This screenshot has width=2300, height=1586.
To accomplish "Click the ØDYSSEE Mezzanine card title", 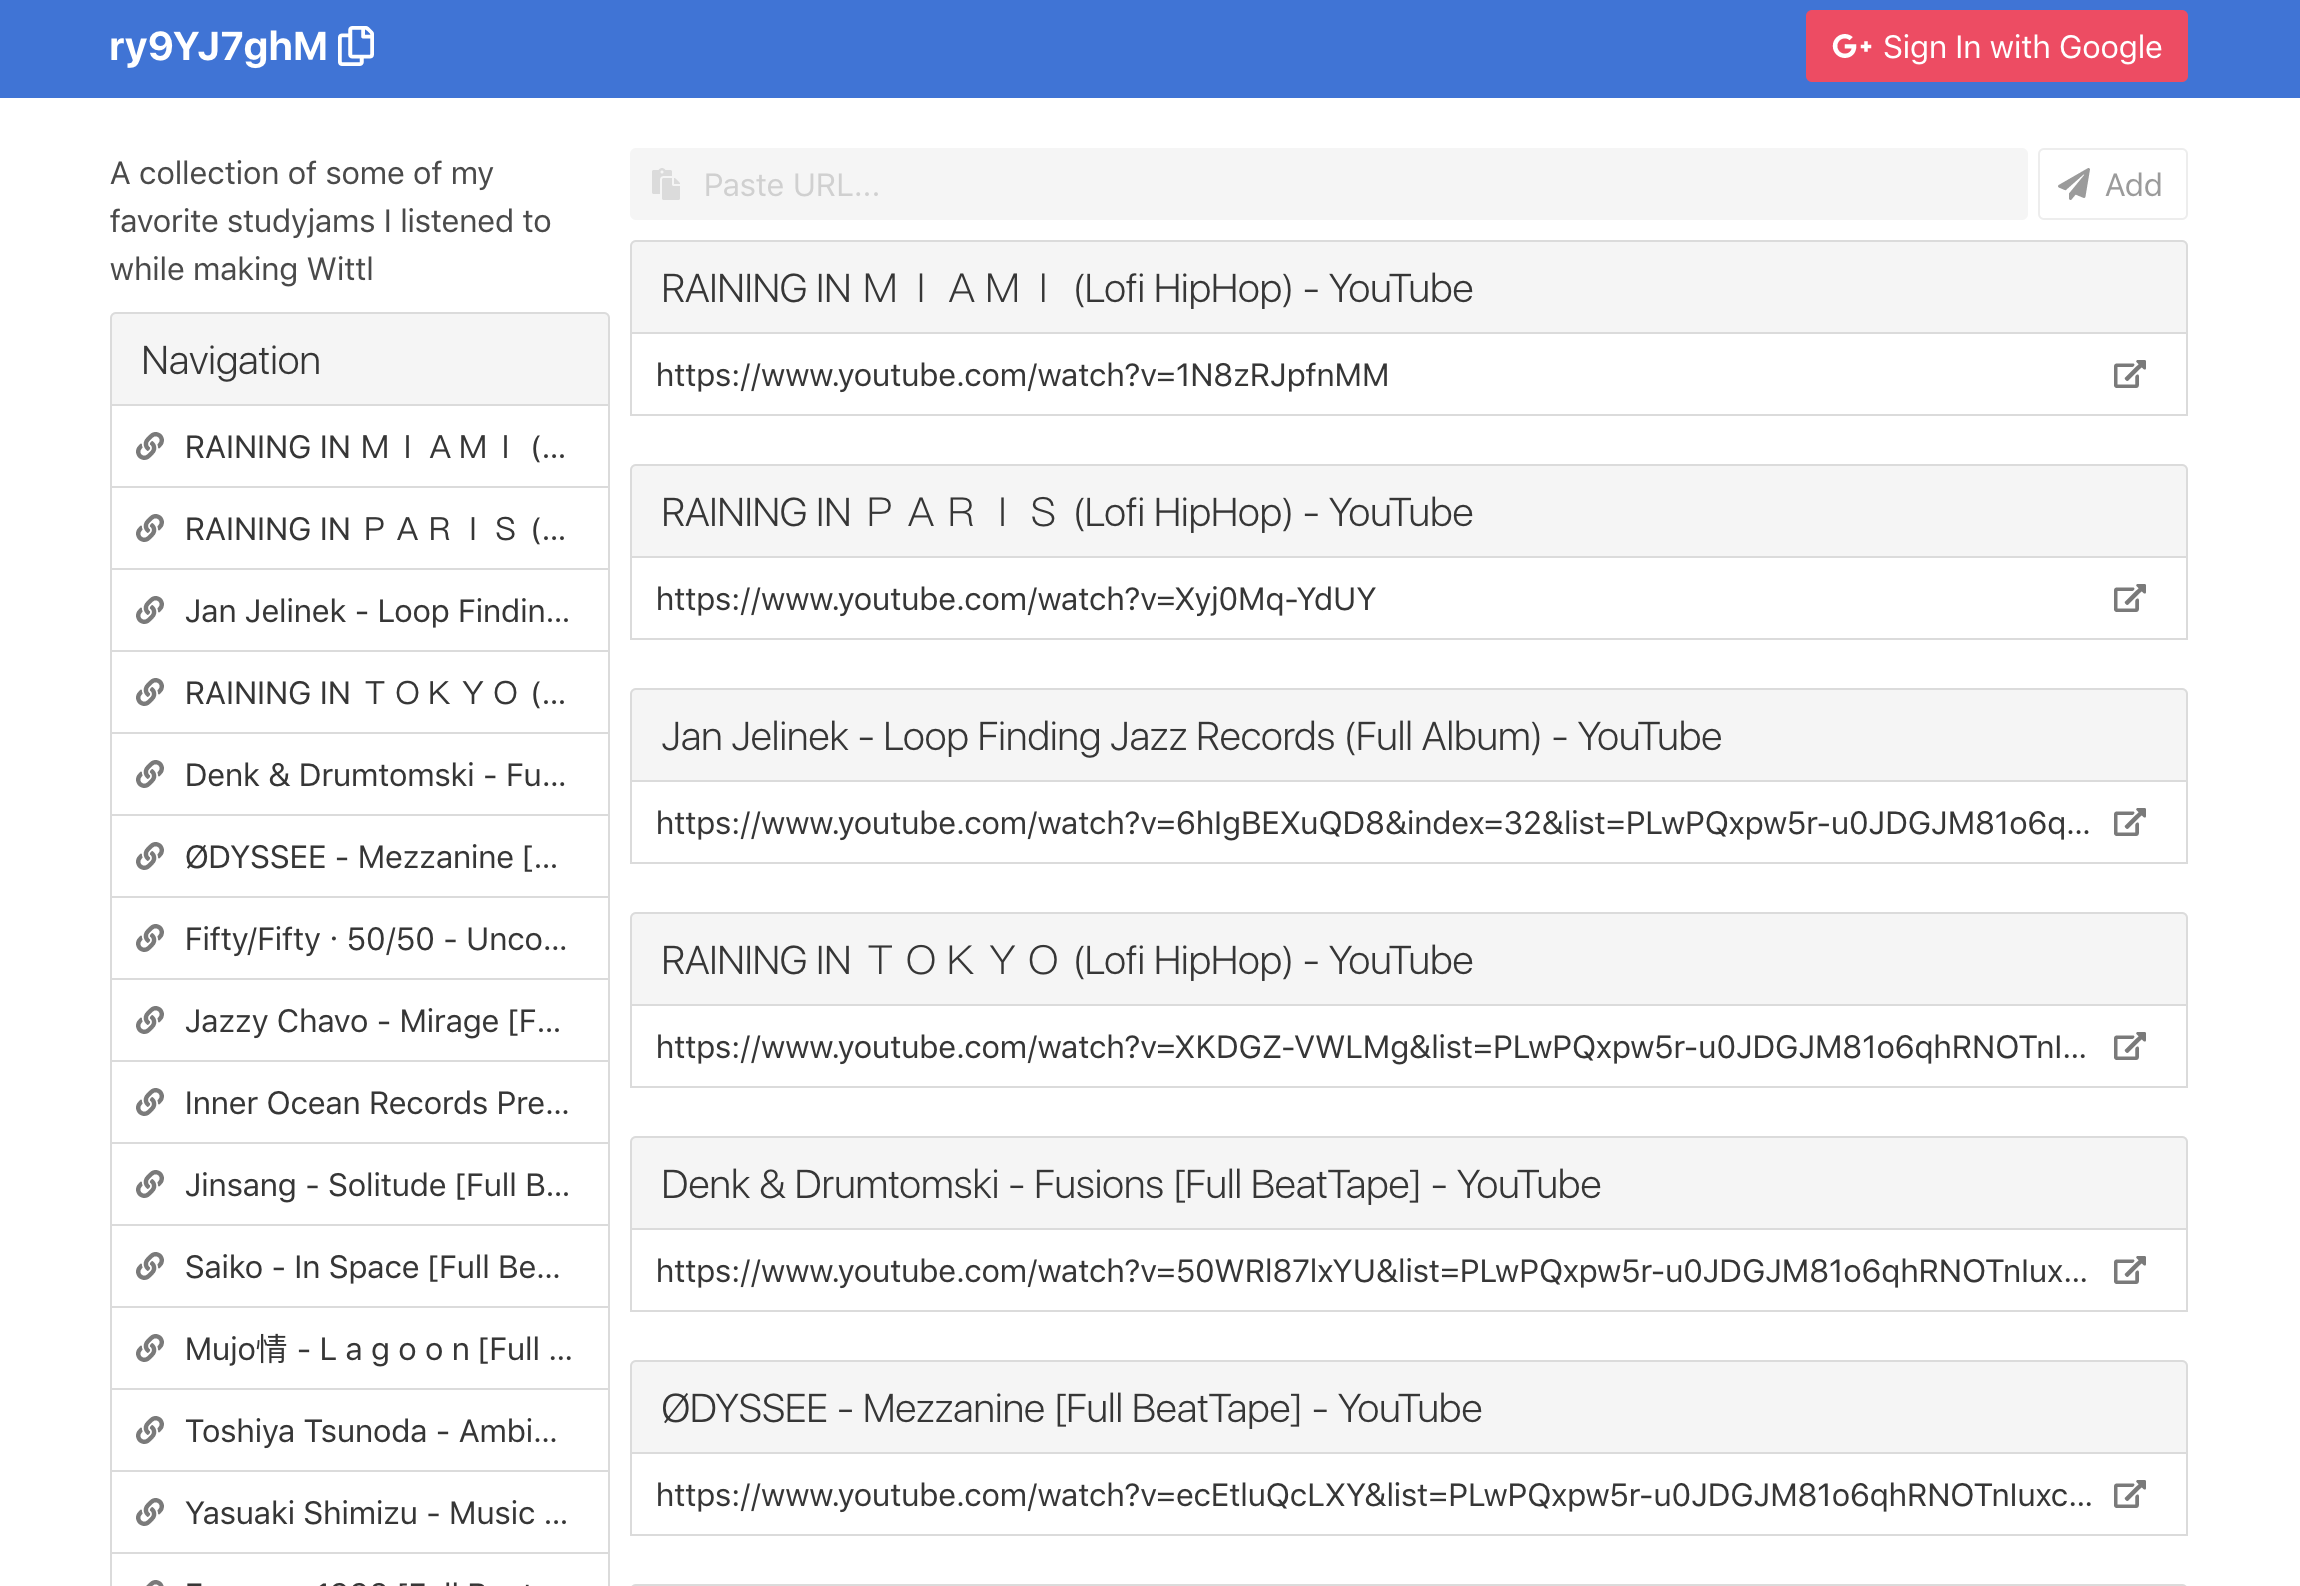I will click(1071, 1408).
